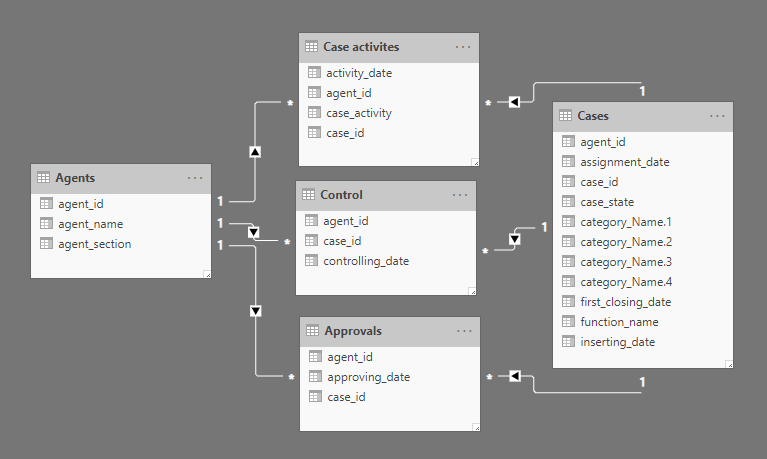Open the Agents table options ellipsis
The height and width of the screenshot is (459, 767).
(195, 178)
